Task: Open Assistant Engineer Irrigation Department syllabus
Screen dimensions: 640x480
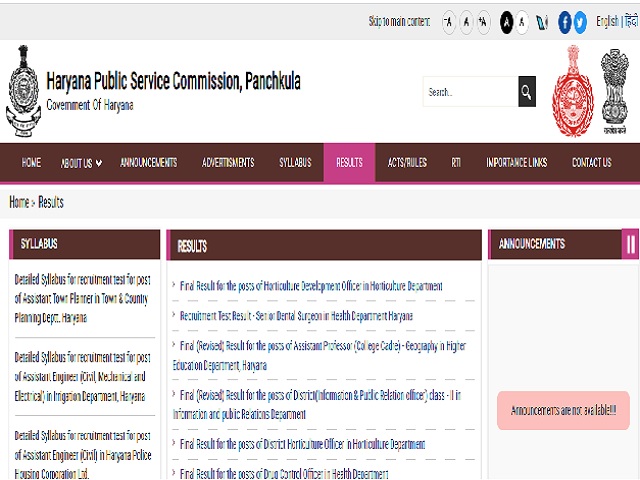Action: [x=82, y=377]
